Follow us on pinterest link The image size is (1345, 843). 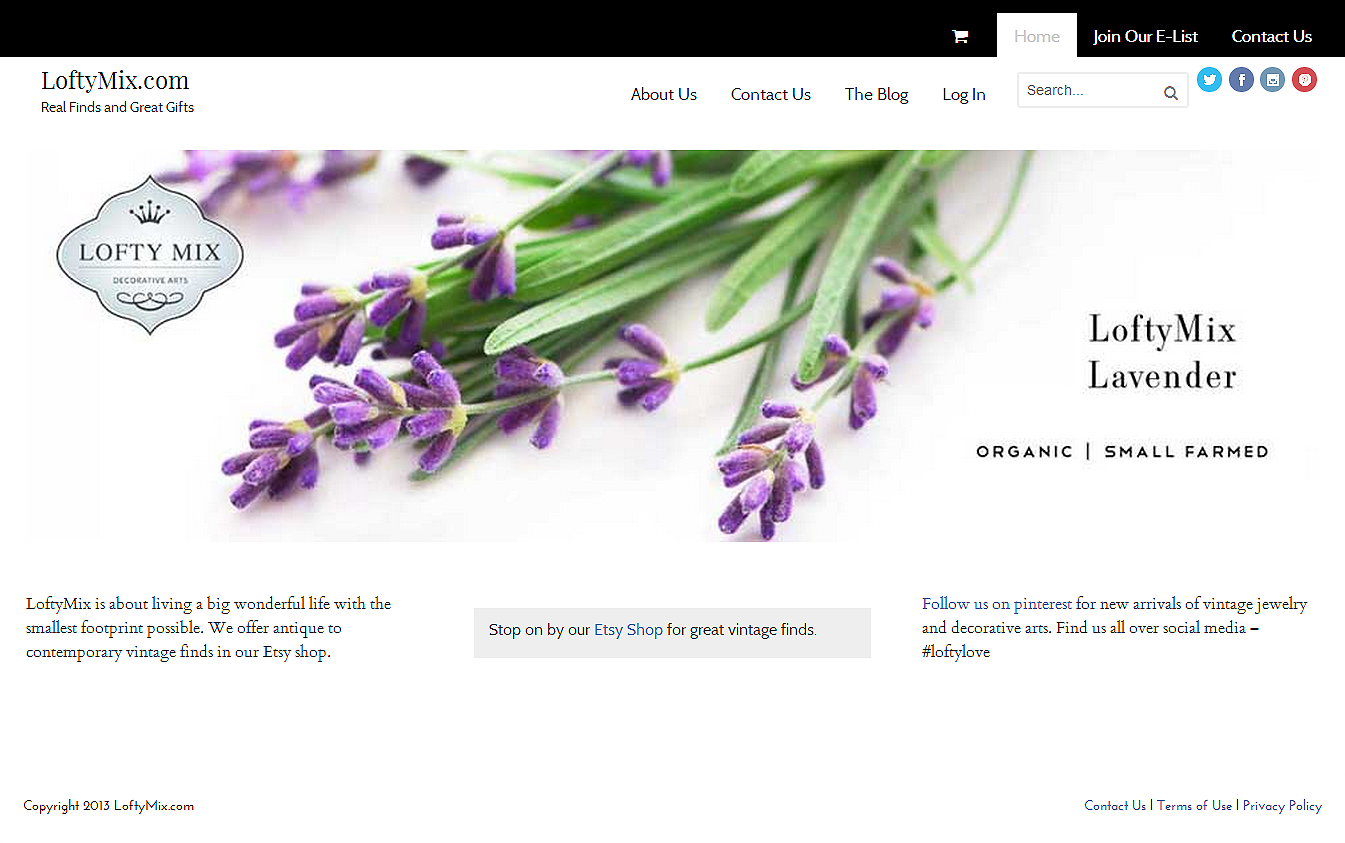[997, 604]
